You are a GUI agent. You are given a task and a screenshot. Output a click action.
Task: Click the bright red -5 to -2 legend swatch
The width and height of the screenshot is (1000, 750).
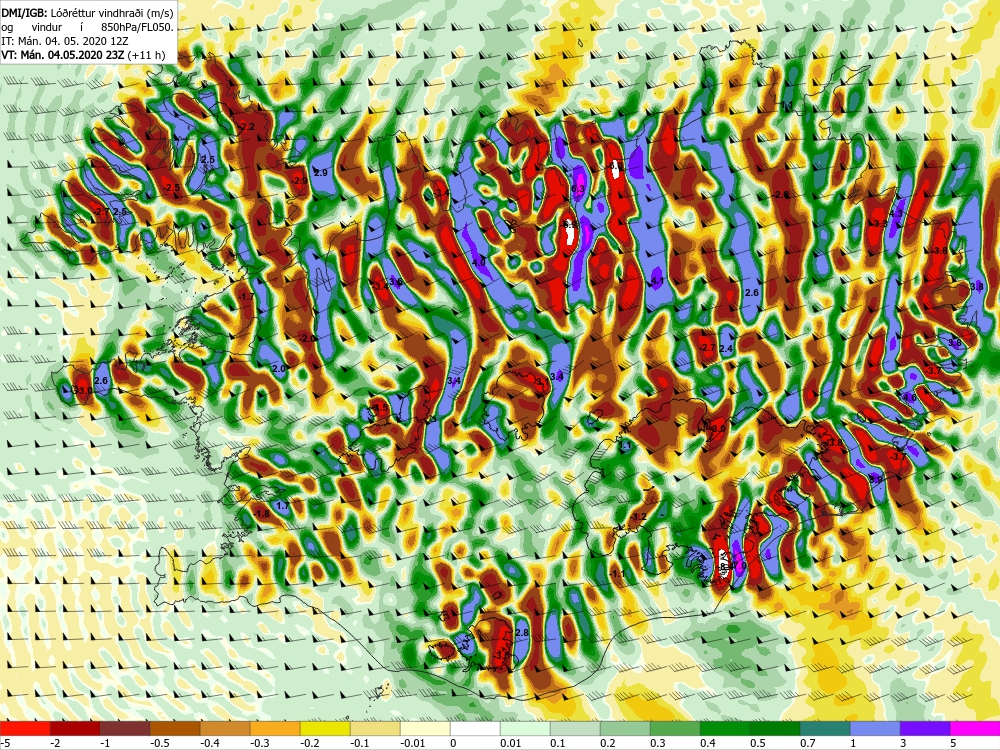pos(25,728)
